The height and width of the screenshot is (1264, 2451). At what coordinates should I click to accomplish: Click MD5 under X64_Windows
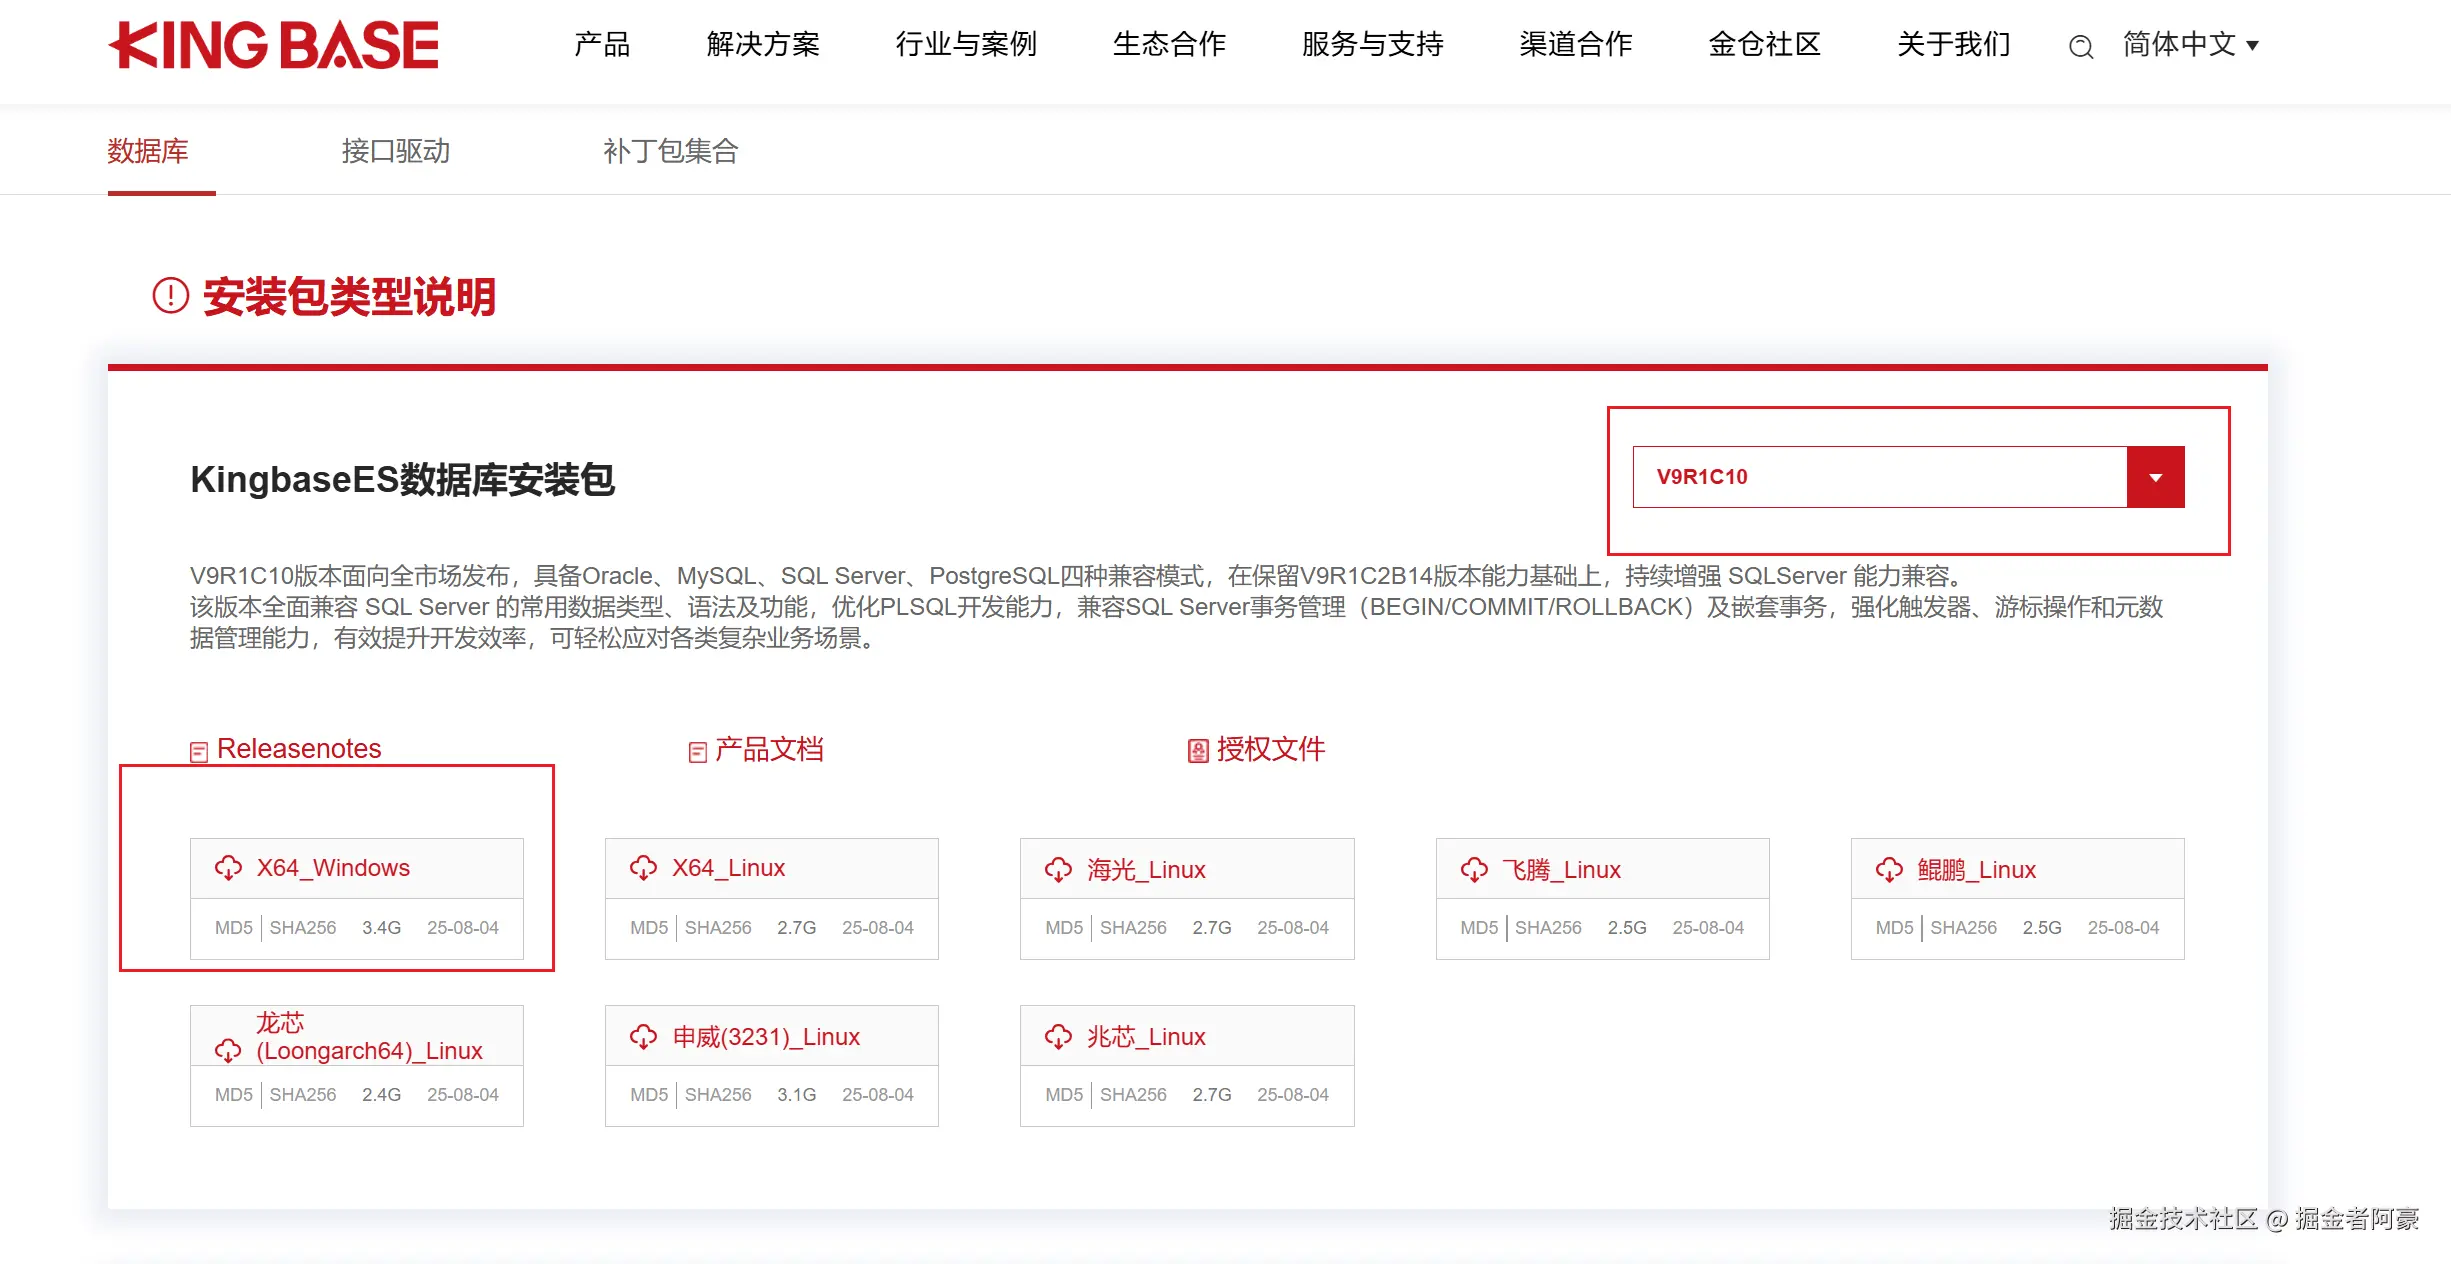[x=234, y=928]
